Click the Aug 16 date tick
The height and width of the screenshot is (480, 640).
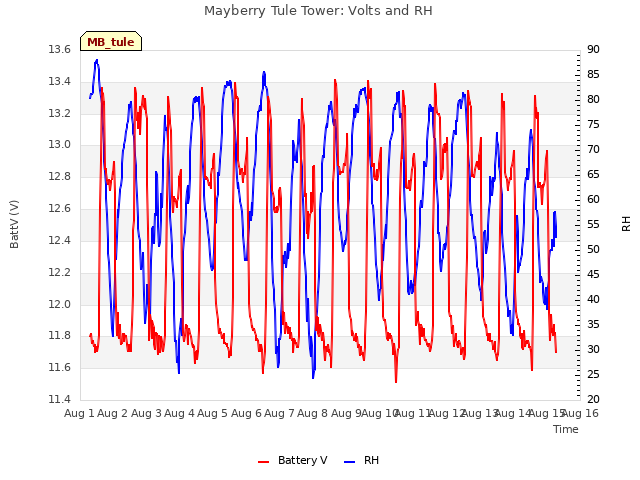point(580,413)
